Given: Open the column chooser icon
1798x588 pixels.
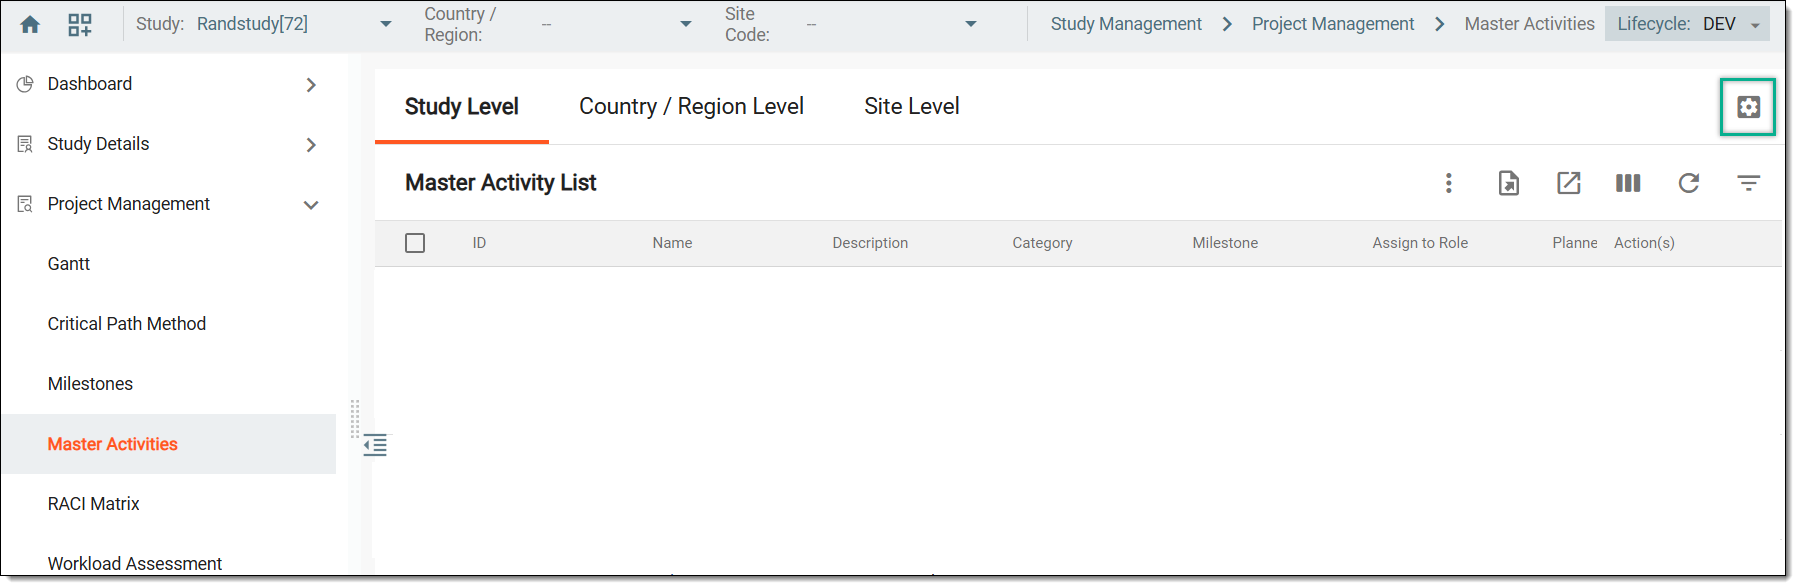Looking at the screenshot, I should (x=1628, y=183).
